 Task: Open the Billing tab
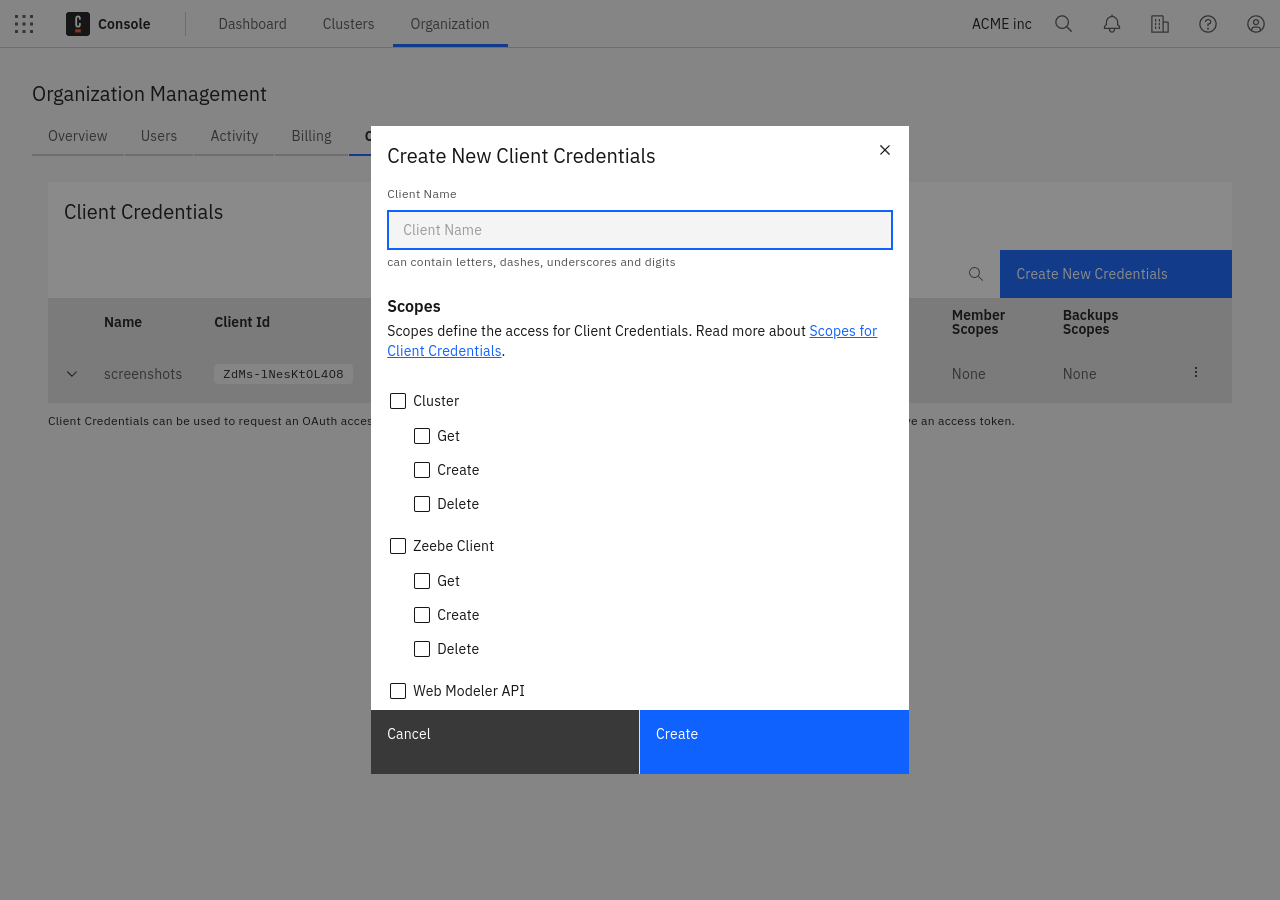[311, 136]
